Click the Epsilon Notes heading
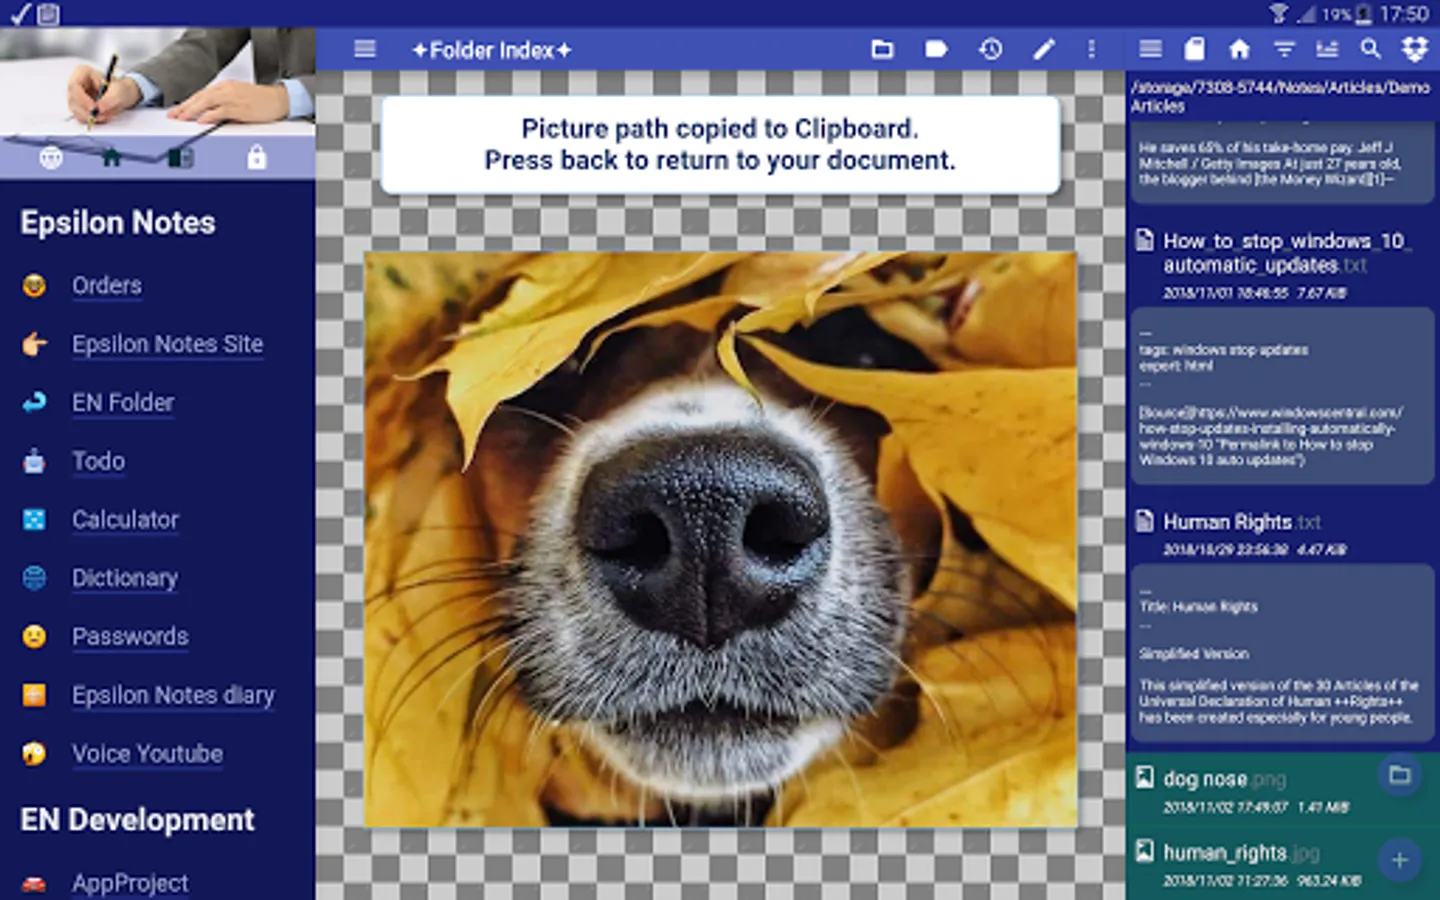The height and width of the screenshot is (900, 1440). click(118, 223)
